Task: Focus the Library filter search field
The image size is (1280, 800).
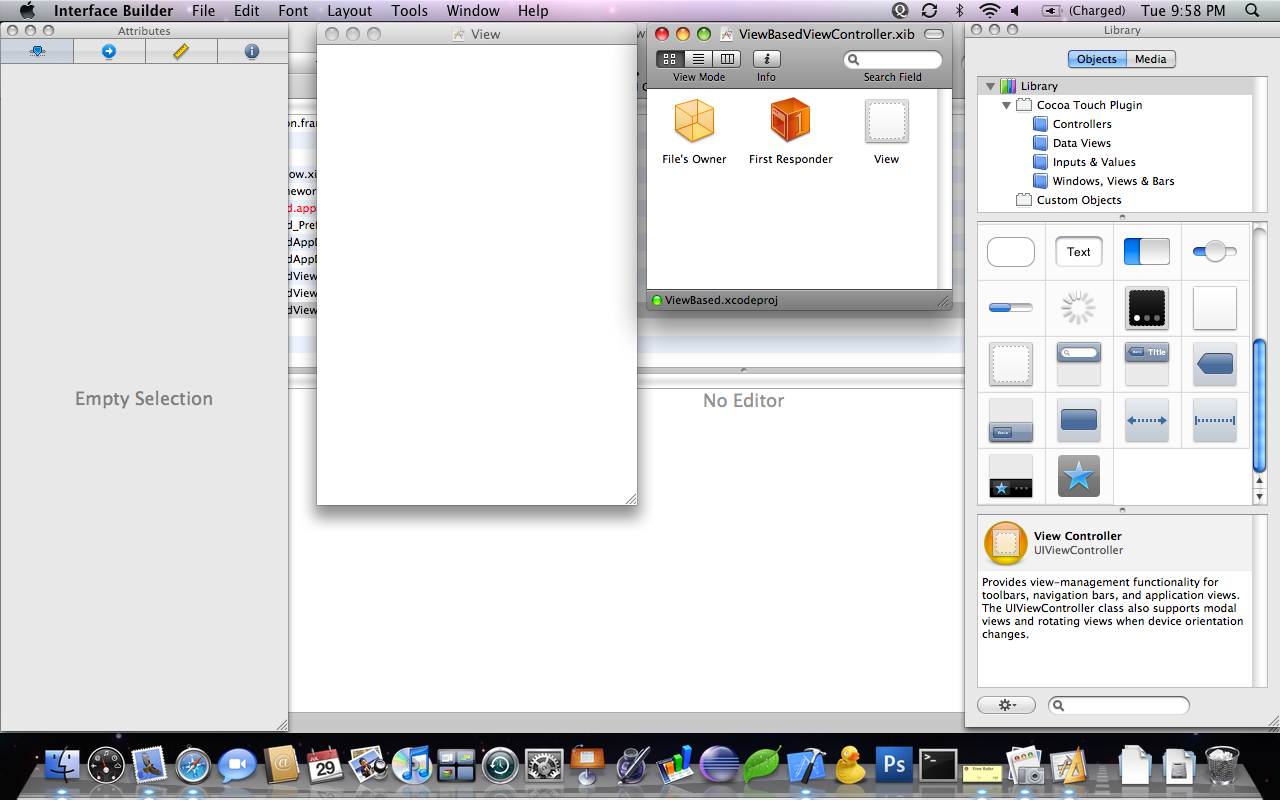Action: [1119, 706]
